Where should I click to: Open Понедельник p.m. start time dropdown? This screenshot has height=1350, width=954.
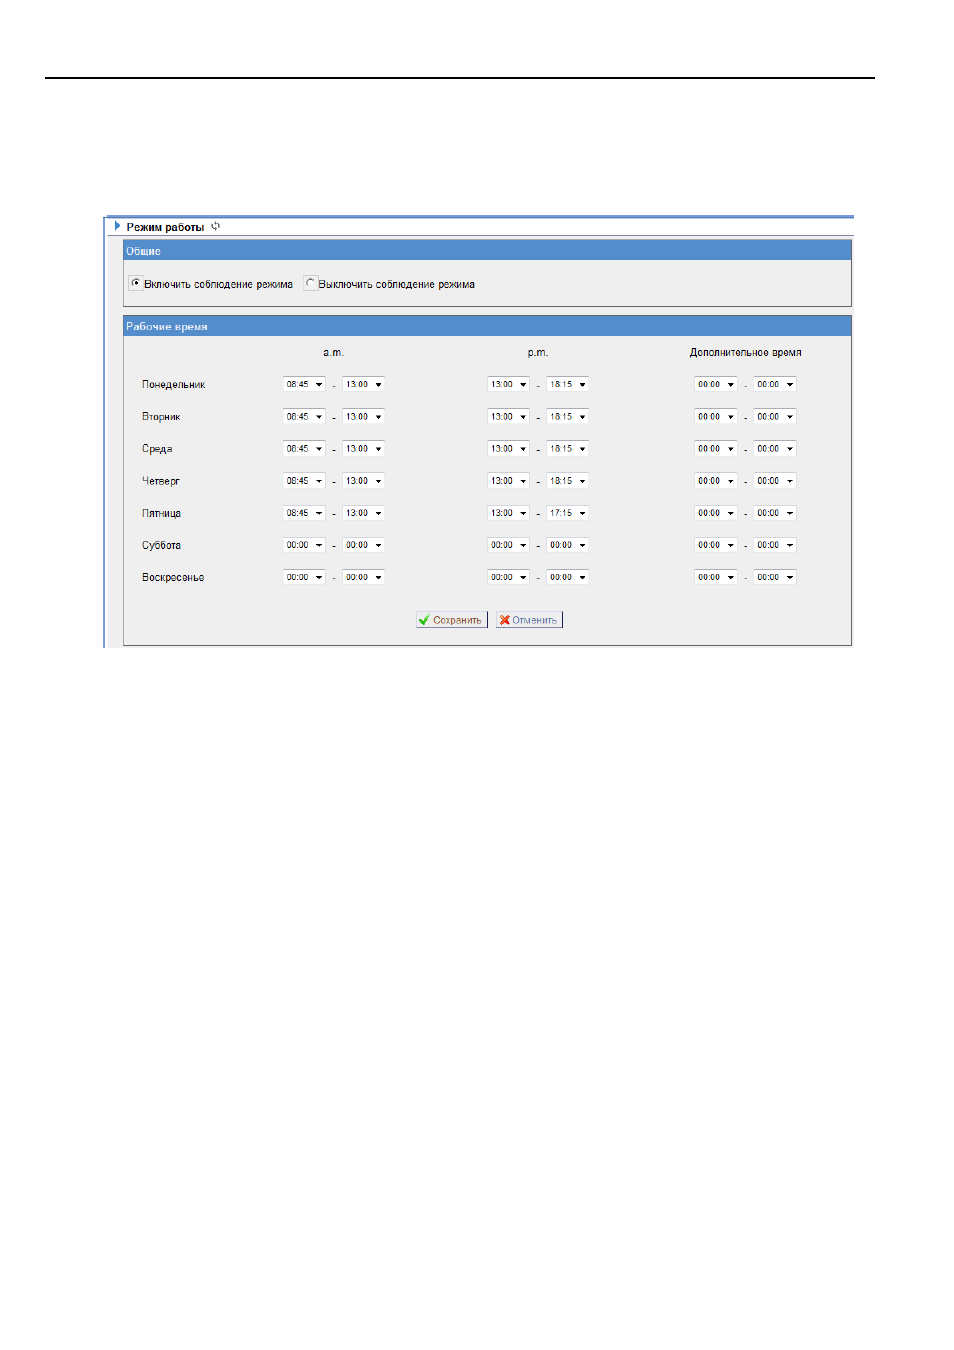click(x=508, y=385)
